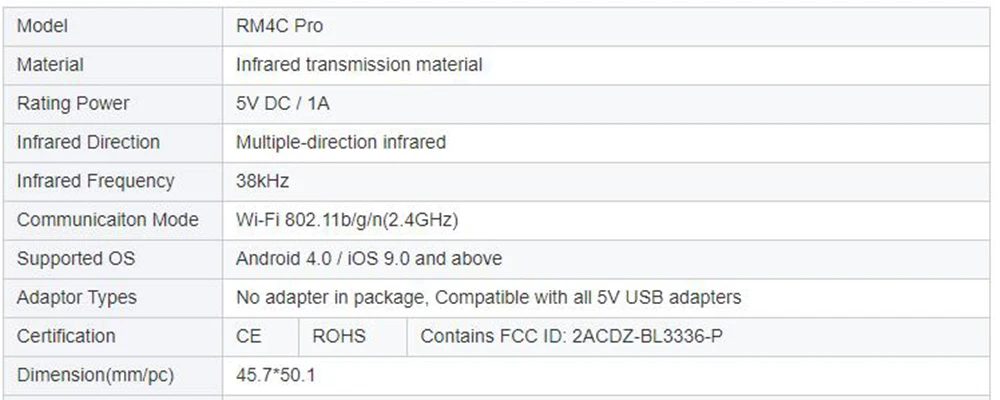Click the Adaptor Types label

[77, 298]
